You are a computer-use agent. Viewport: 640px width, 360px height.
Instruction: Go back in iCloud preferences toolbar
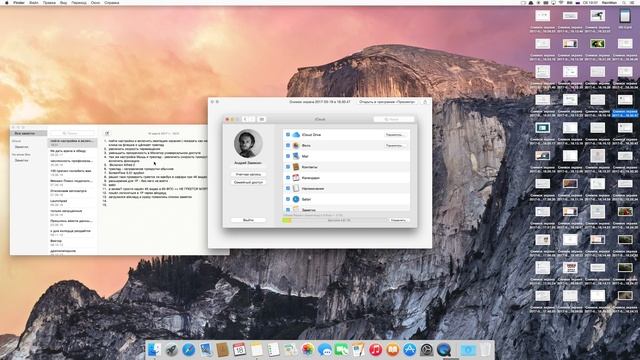click(245, 119)
